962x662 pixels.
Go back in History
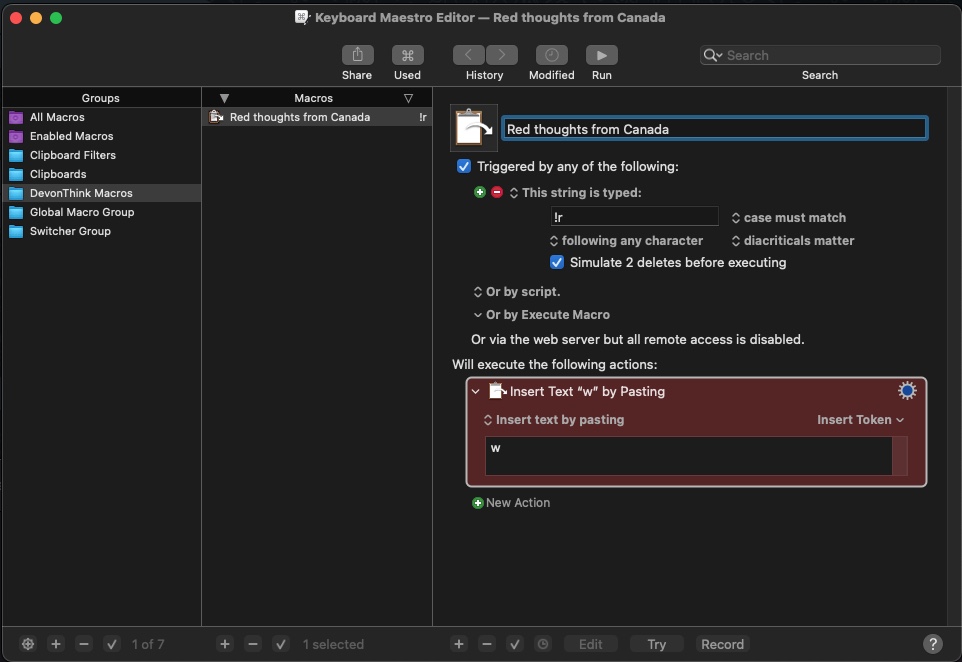(x=469, y=55)
